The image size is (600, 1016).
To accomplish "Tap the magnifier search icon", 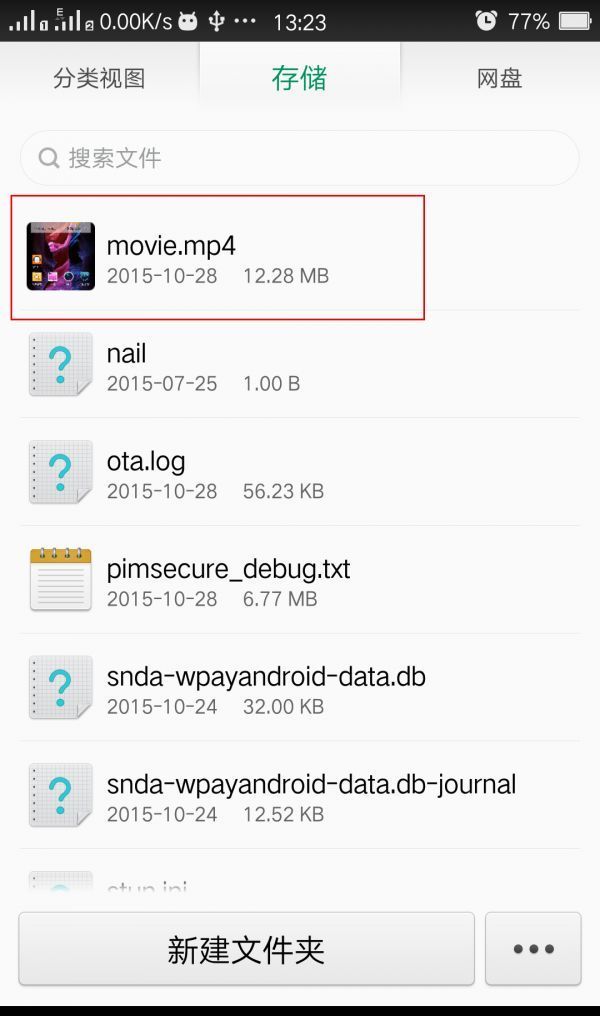I will click(x=49, y=157).
